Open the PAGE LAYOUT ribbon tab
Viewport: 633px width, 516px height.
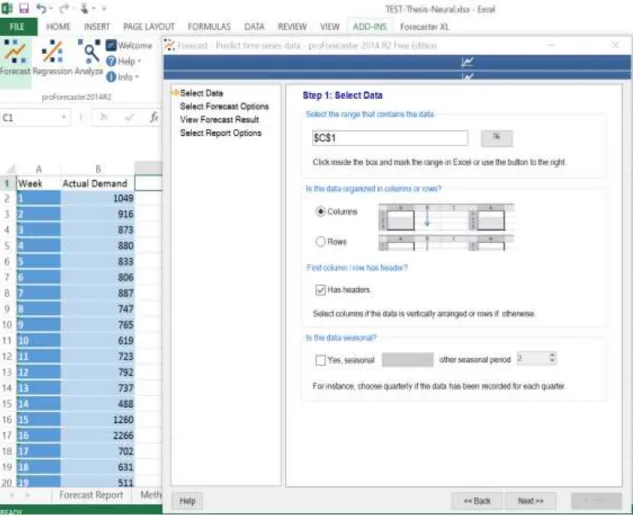[x=149, y=27]
